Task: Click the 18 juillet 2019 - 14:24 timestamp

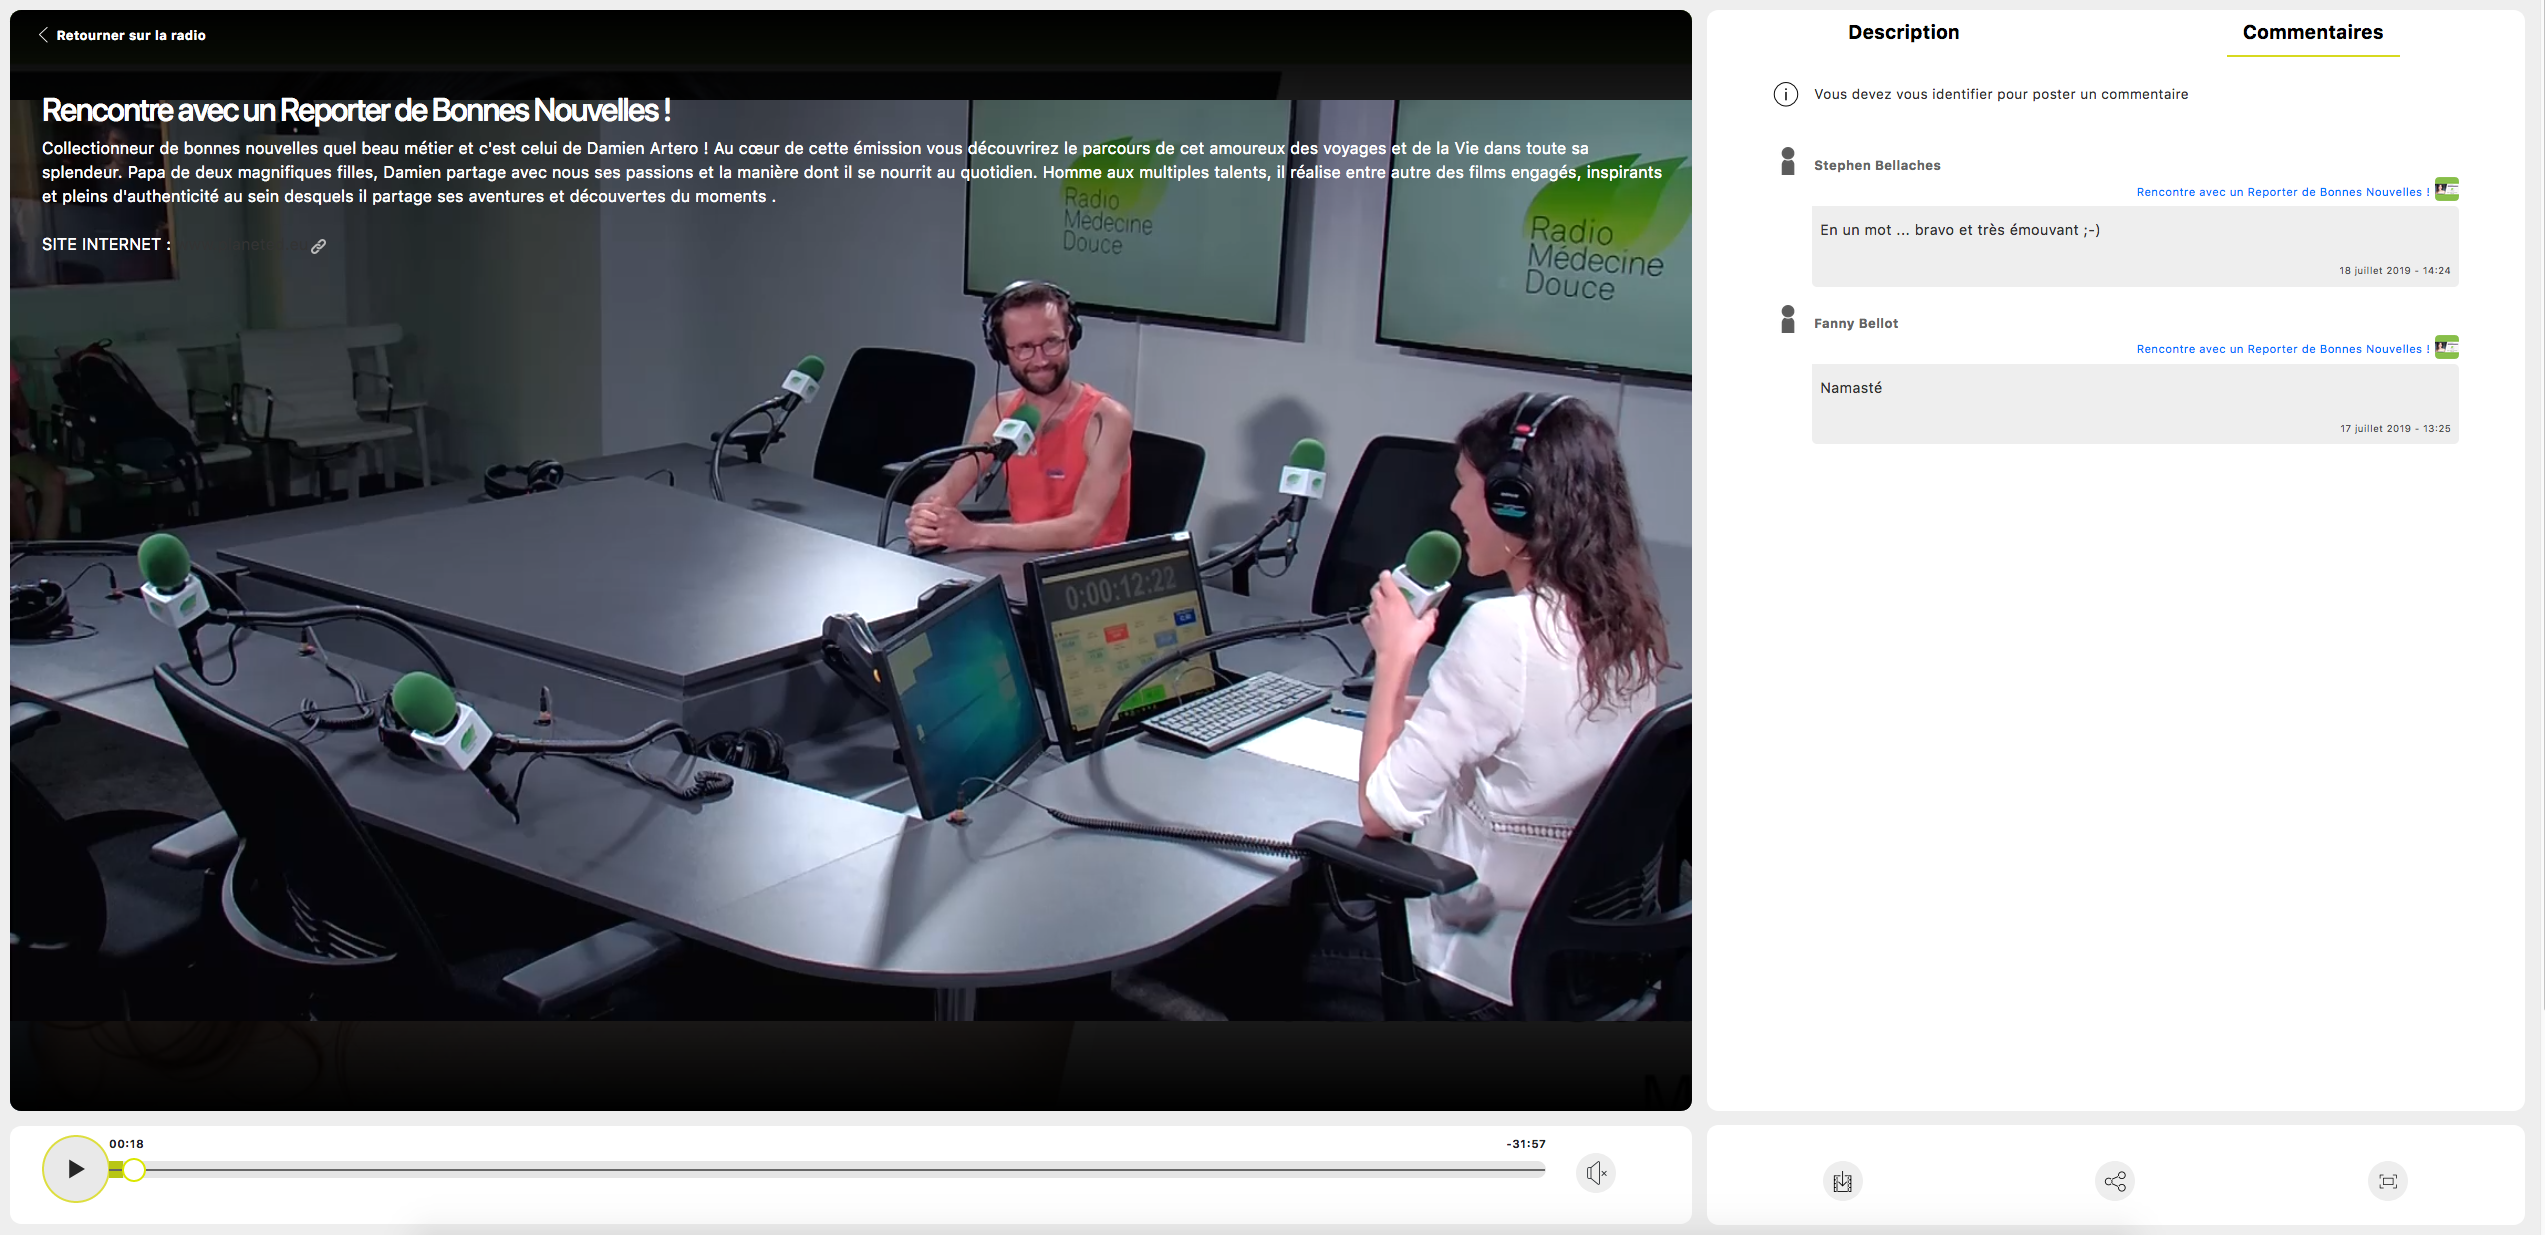Action: [2394, 271]
